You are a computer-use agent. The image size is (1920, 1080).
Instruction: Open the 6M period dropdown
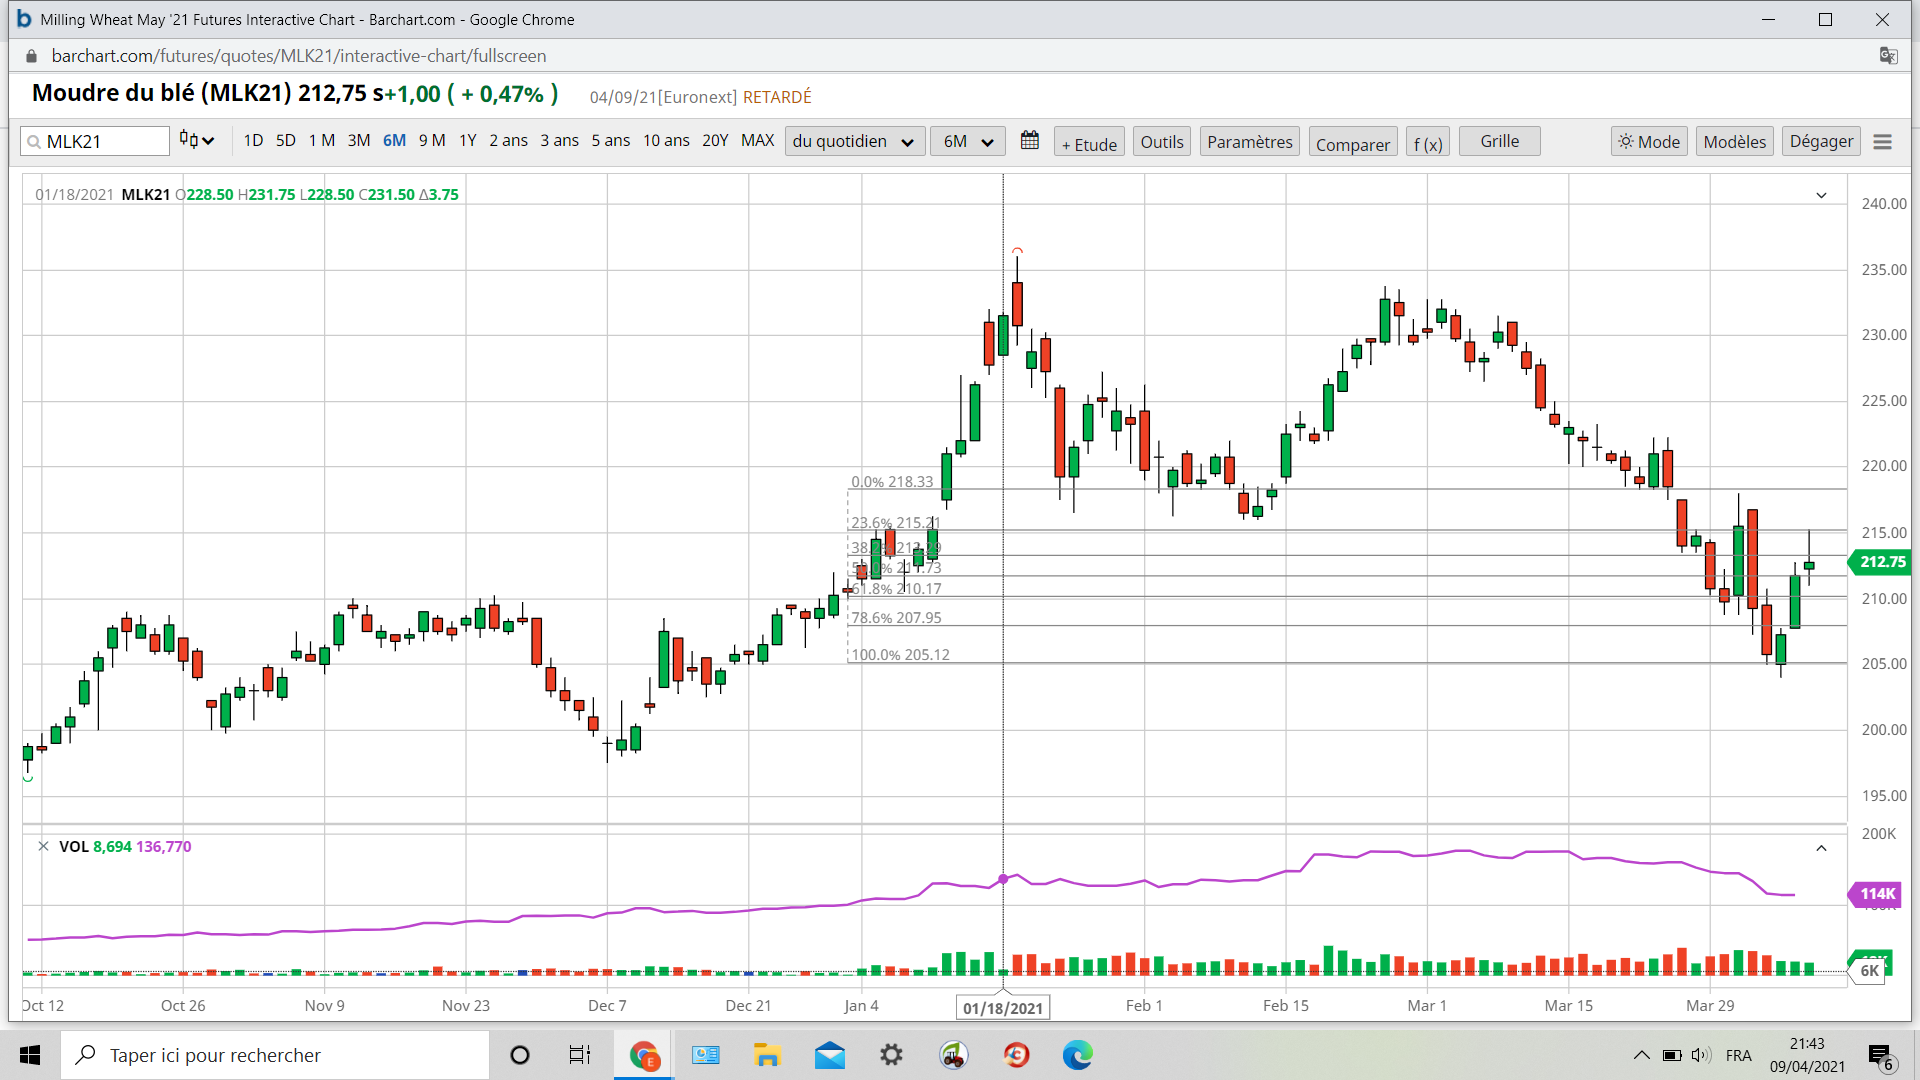point(967,141)
